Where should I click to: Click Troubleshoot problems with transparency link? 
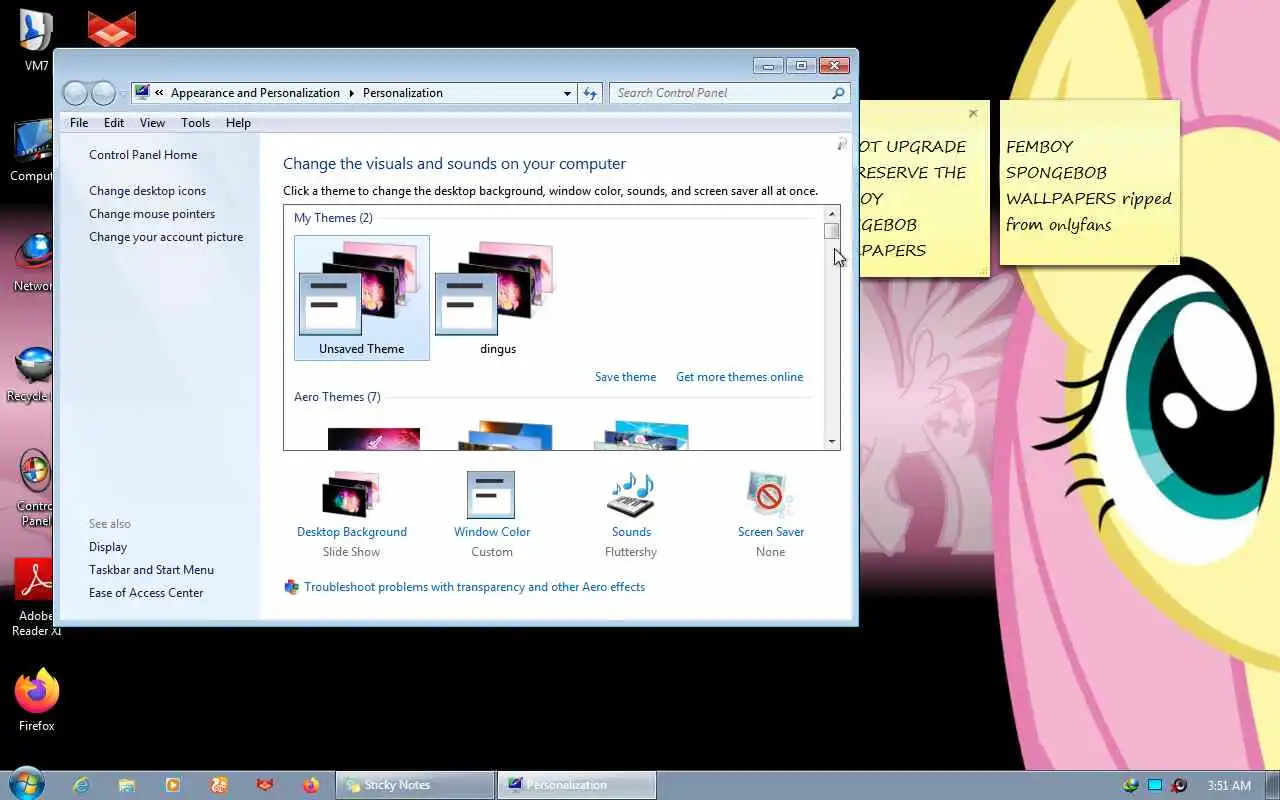click(x=474, y=587)
